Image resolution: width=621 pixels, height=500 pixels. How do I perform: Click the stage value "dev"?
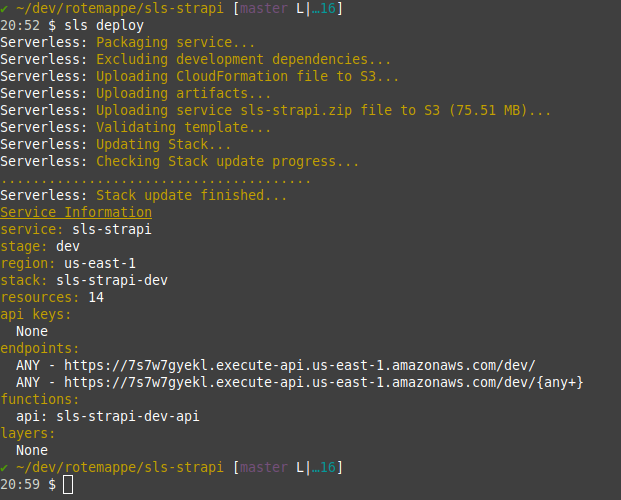click(67, 246)
